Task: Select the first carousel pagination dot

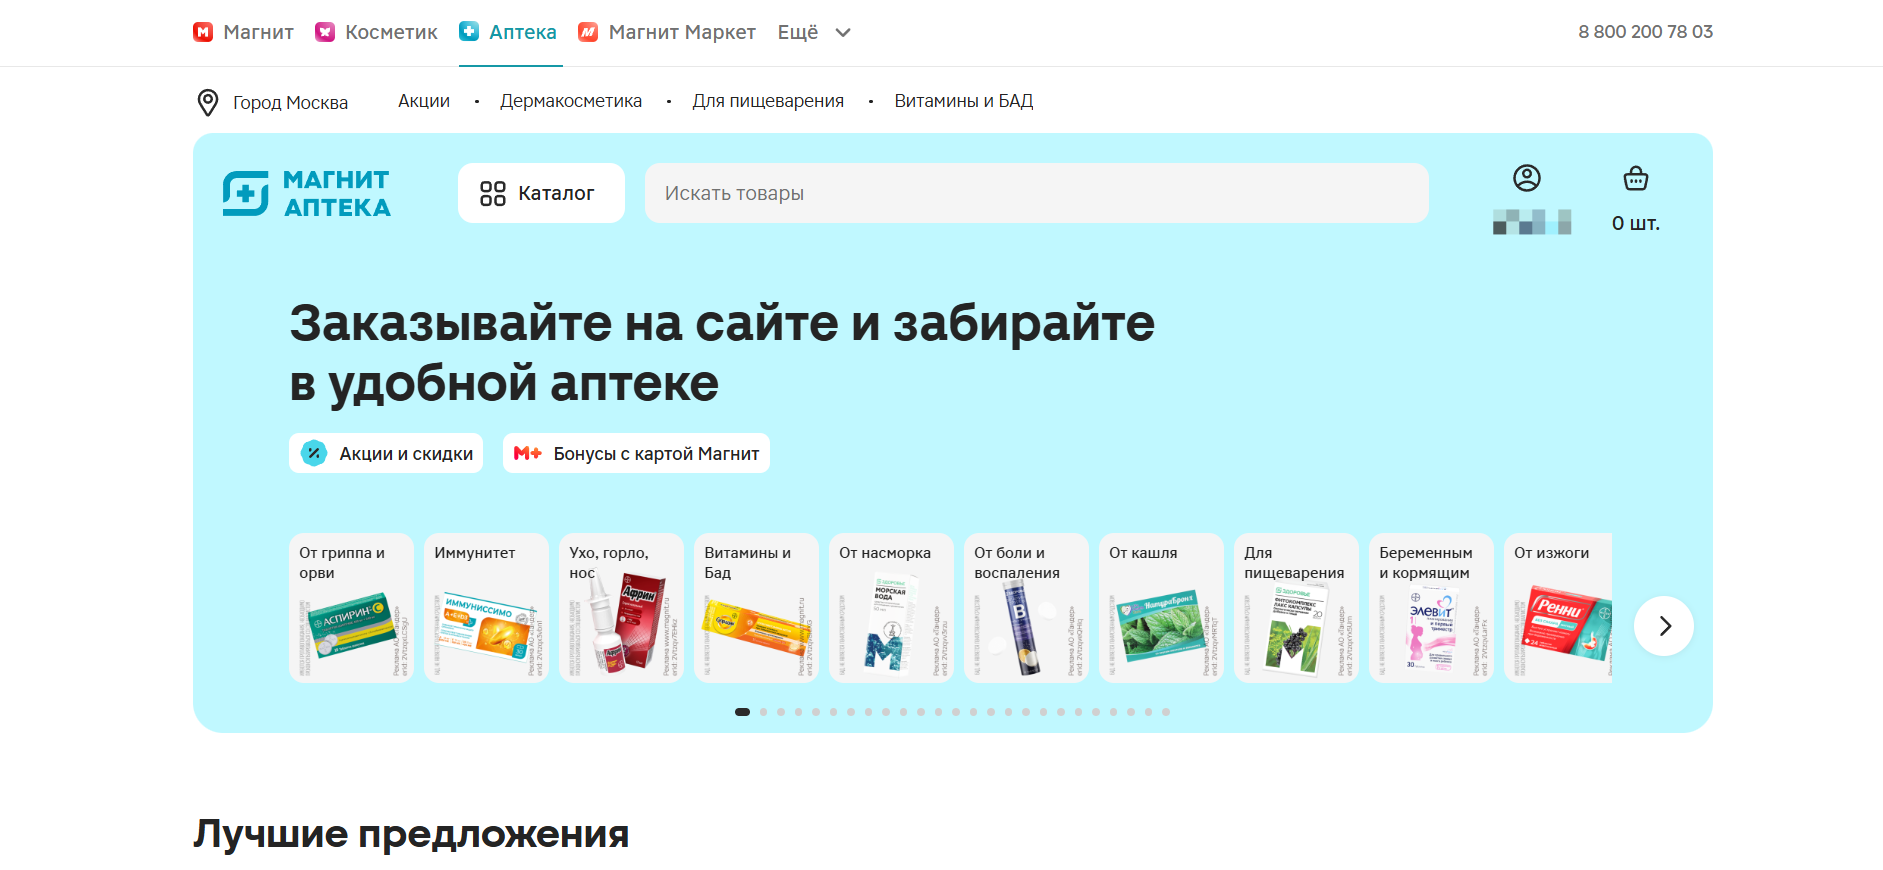Action: [x=742, y=712]
